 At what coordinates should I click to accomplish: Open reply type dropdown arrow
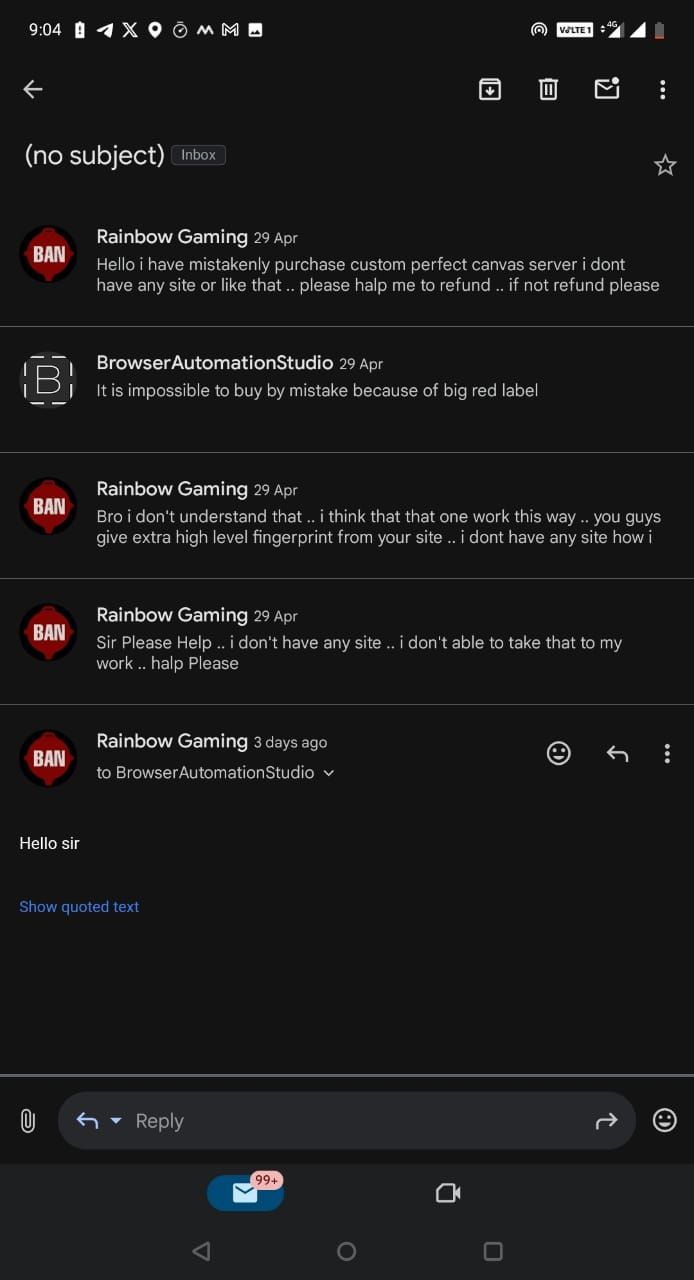[115, 1121]
